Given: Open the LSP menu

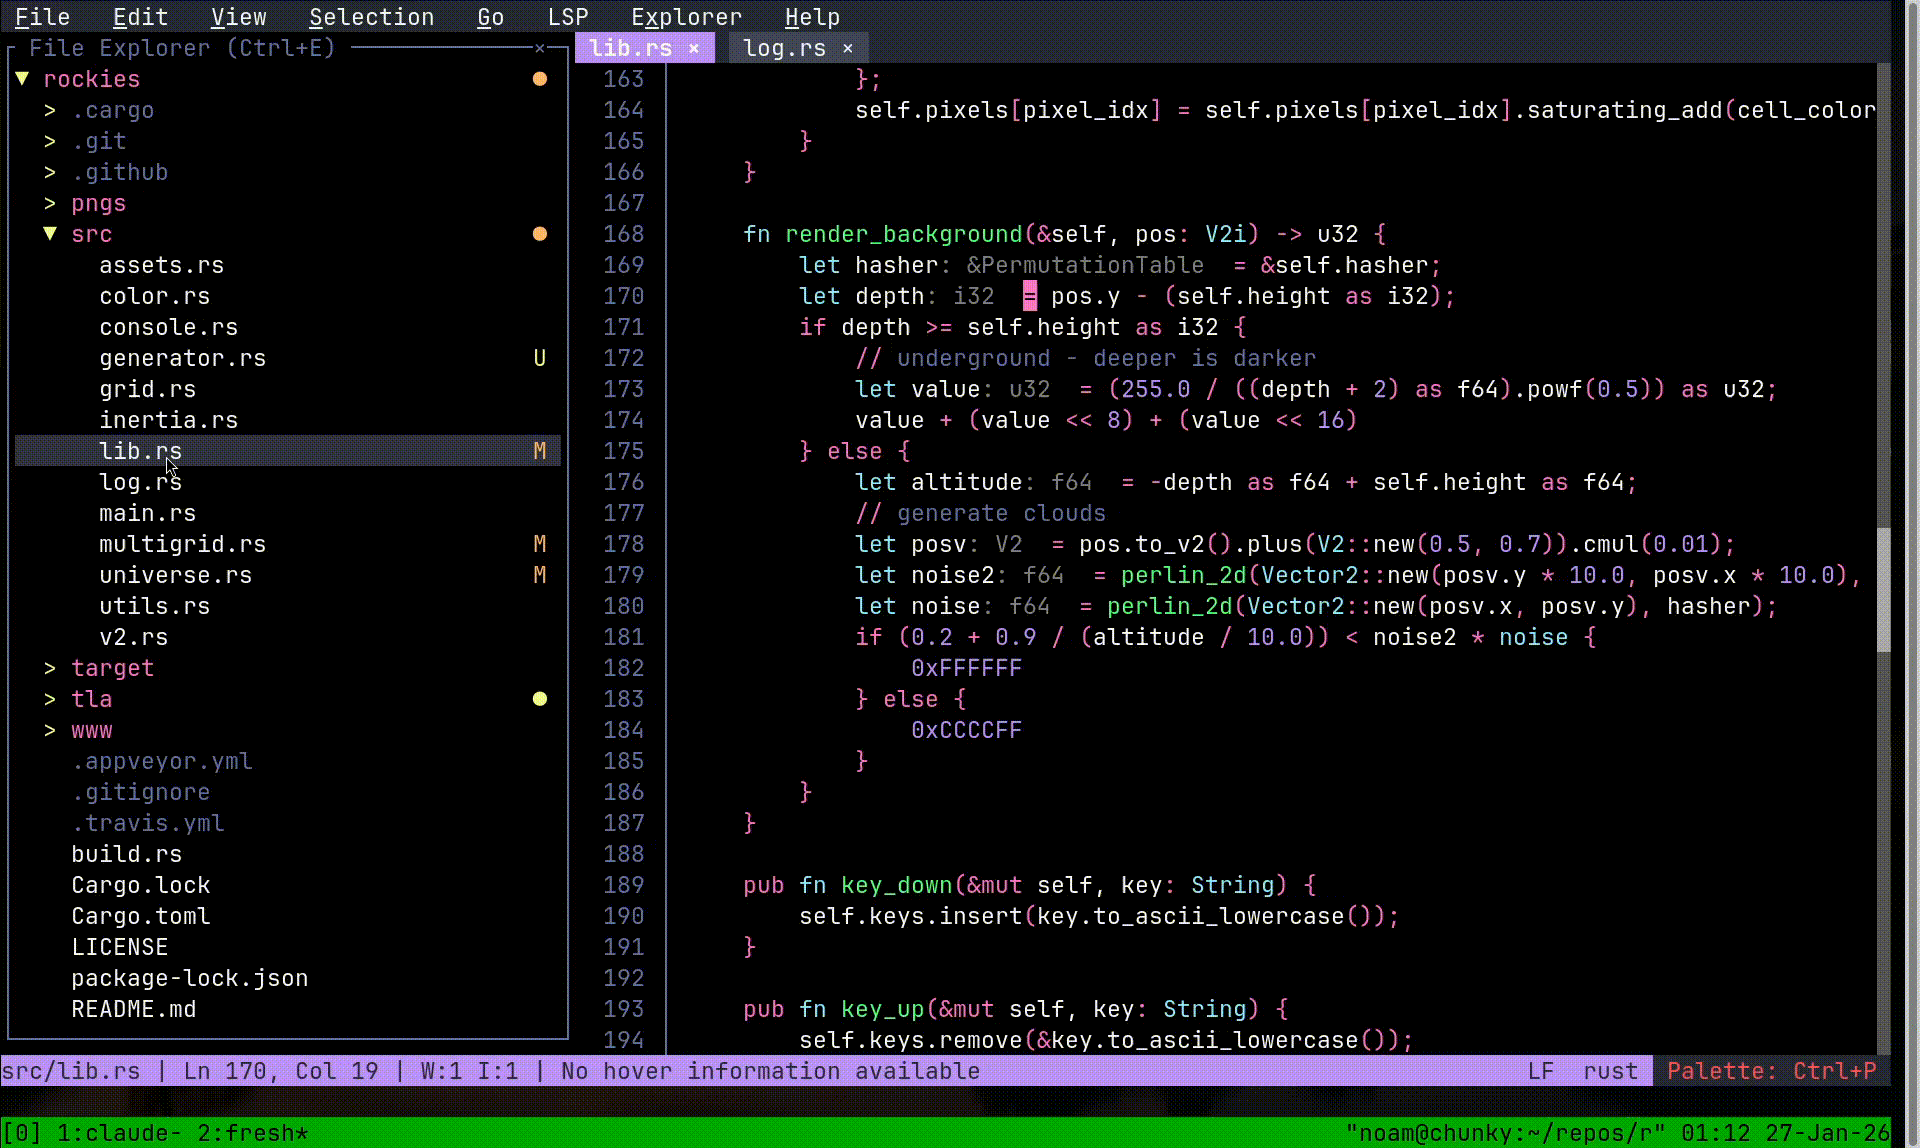Looking at the screenshot, I should [568, 17].
